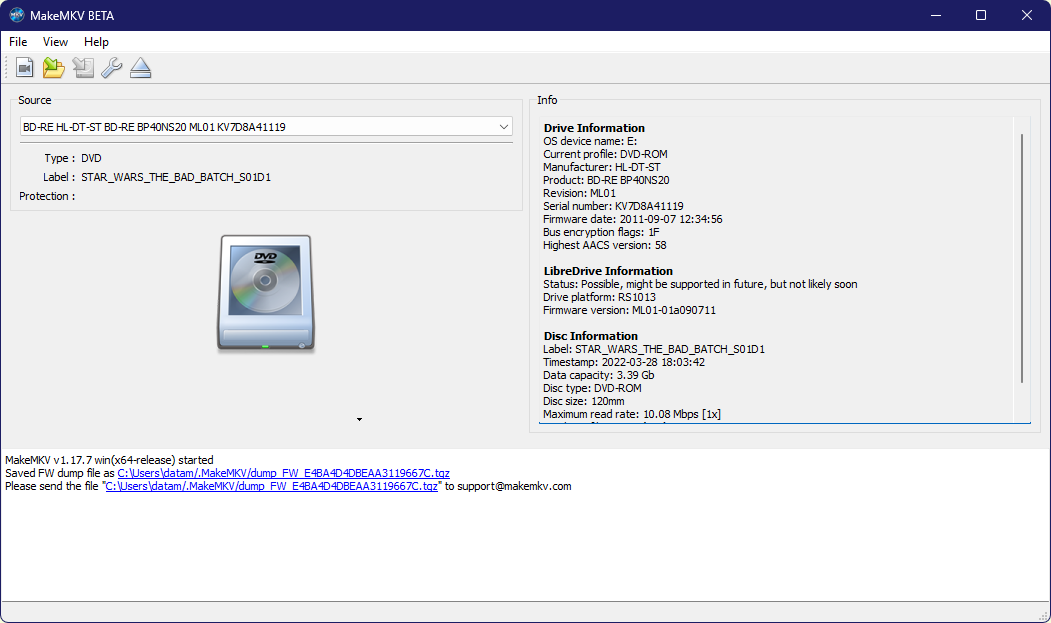Click the 'Drive platform: RS1013' line
The width and height of the screenshot is (1051, 623).
pos(599,297)
